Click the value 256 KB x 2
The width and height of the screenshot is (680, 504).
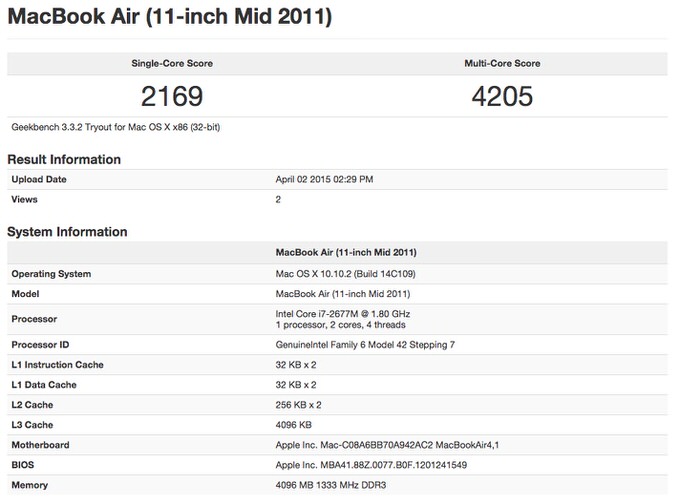tap(298, 405)
